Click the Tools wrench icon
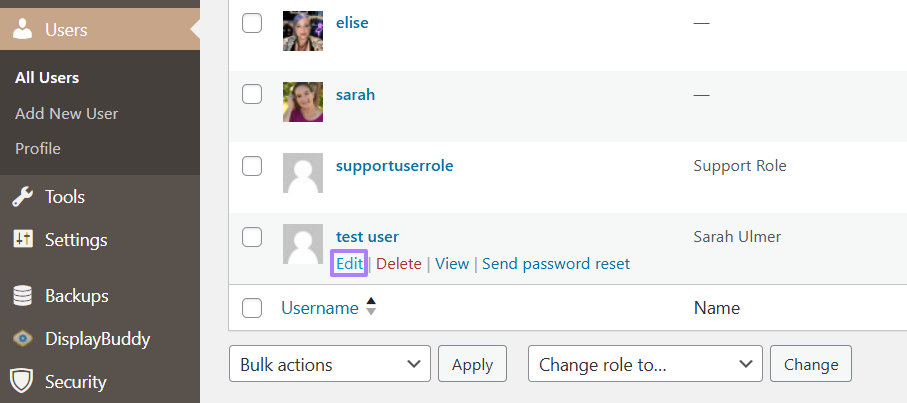The width and height of the screenshot is (907, 403). click(x=22, y=197)
